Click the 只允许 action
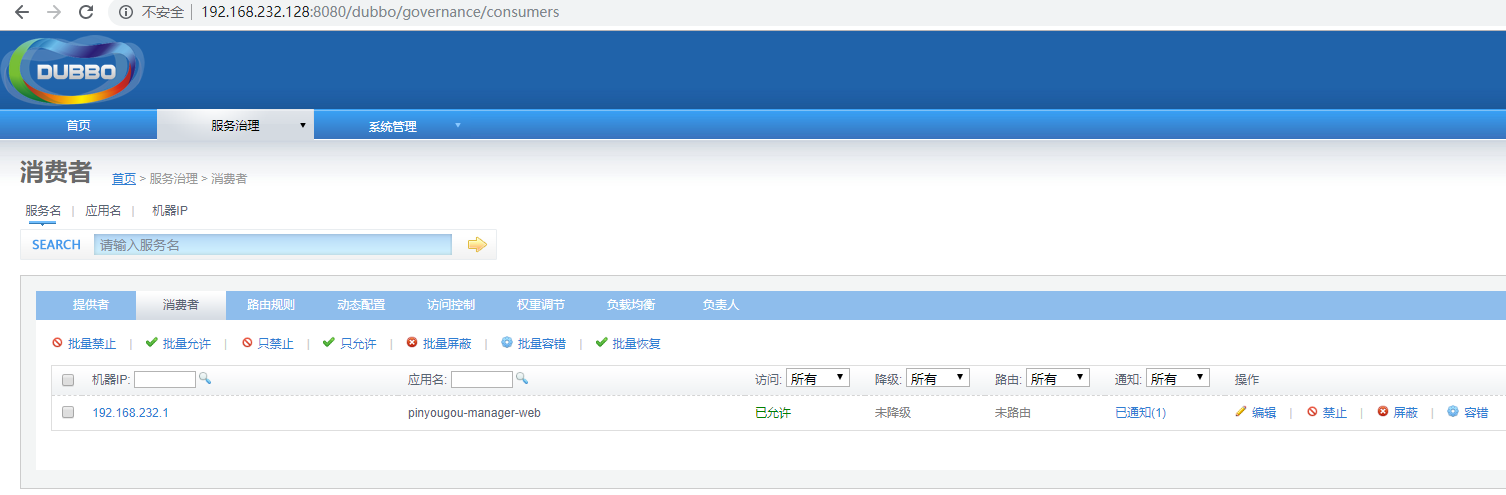Image resolution: width=1506 pixels, height=495 pixels. [x=349, y=343]
